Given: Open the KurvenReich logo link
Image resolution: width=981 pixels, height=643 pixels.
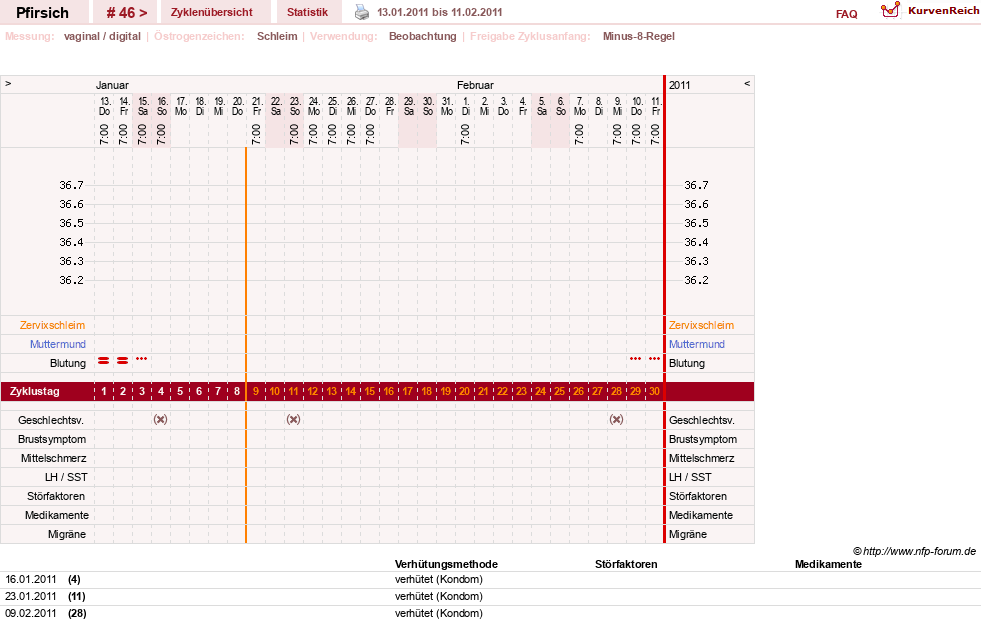Looking at the screenshot, I should [930, 11].
